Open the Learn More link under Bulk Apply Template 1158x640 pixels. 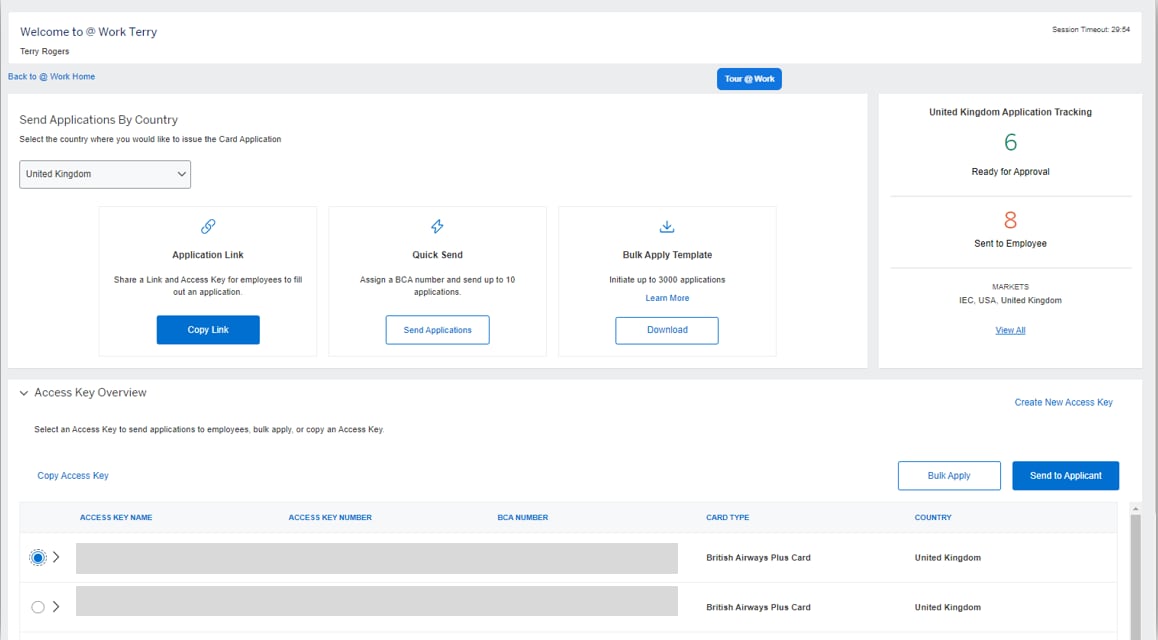coord(666,297)
